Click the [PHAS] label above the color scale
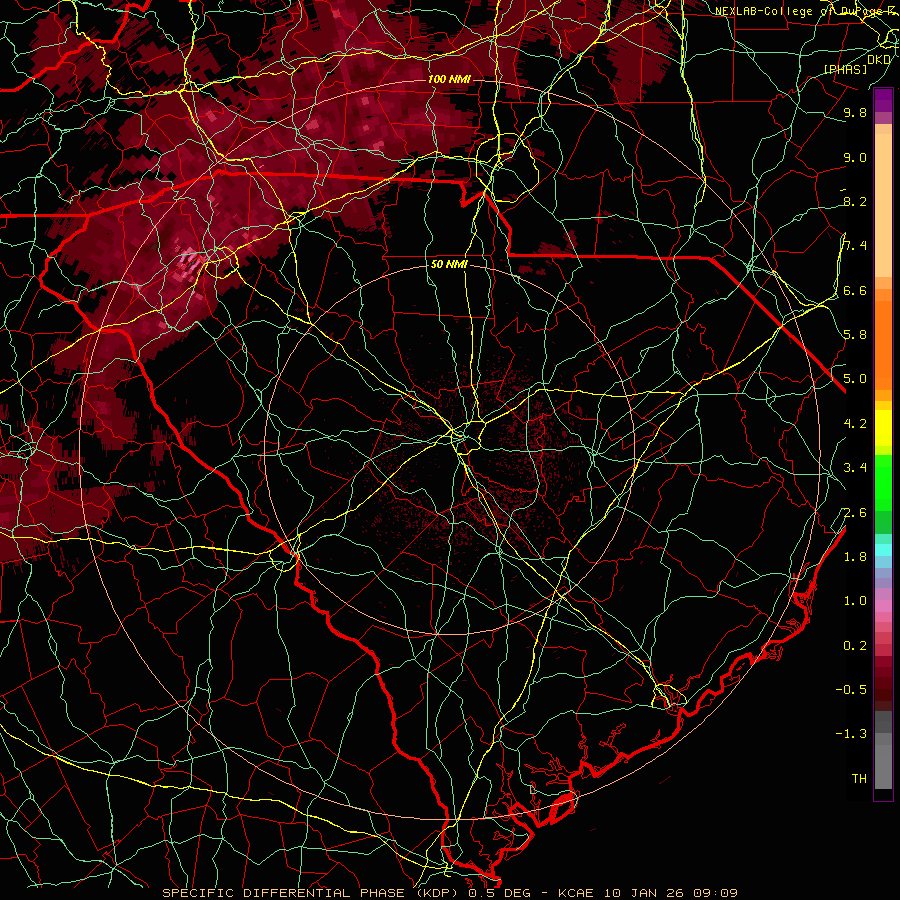The height and width of the screenshot is (900, 900). 845,69
